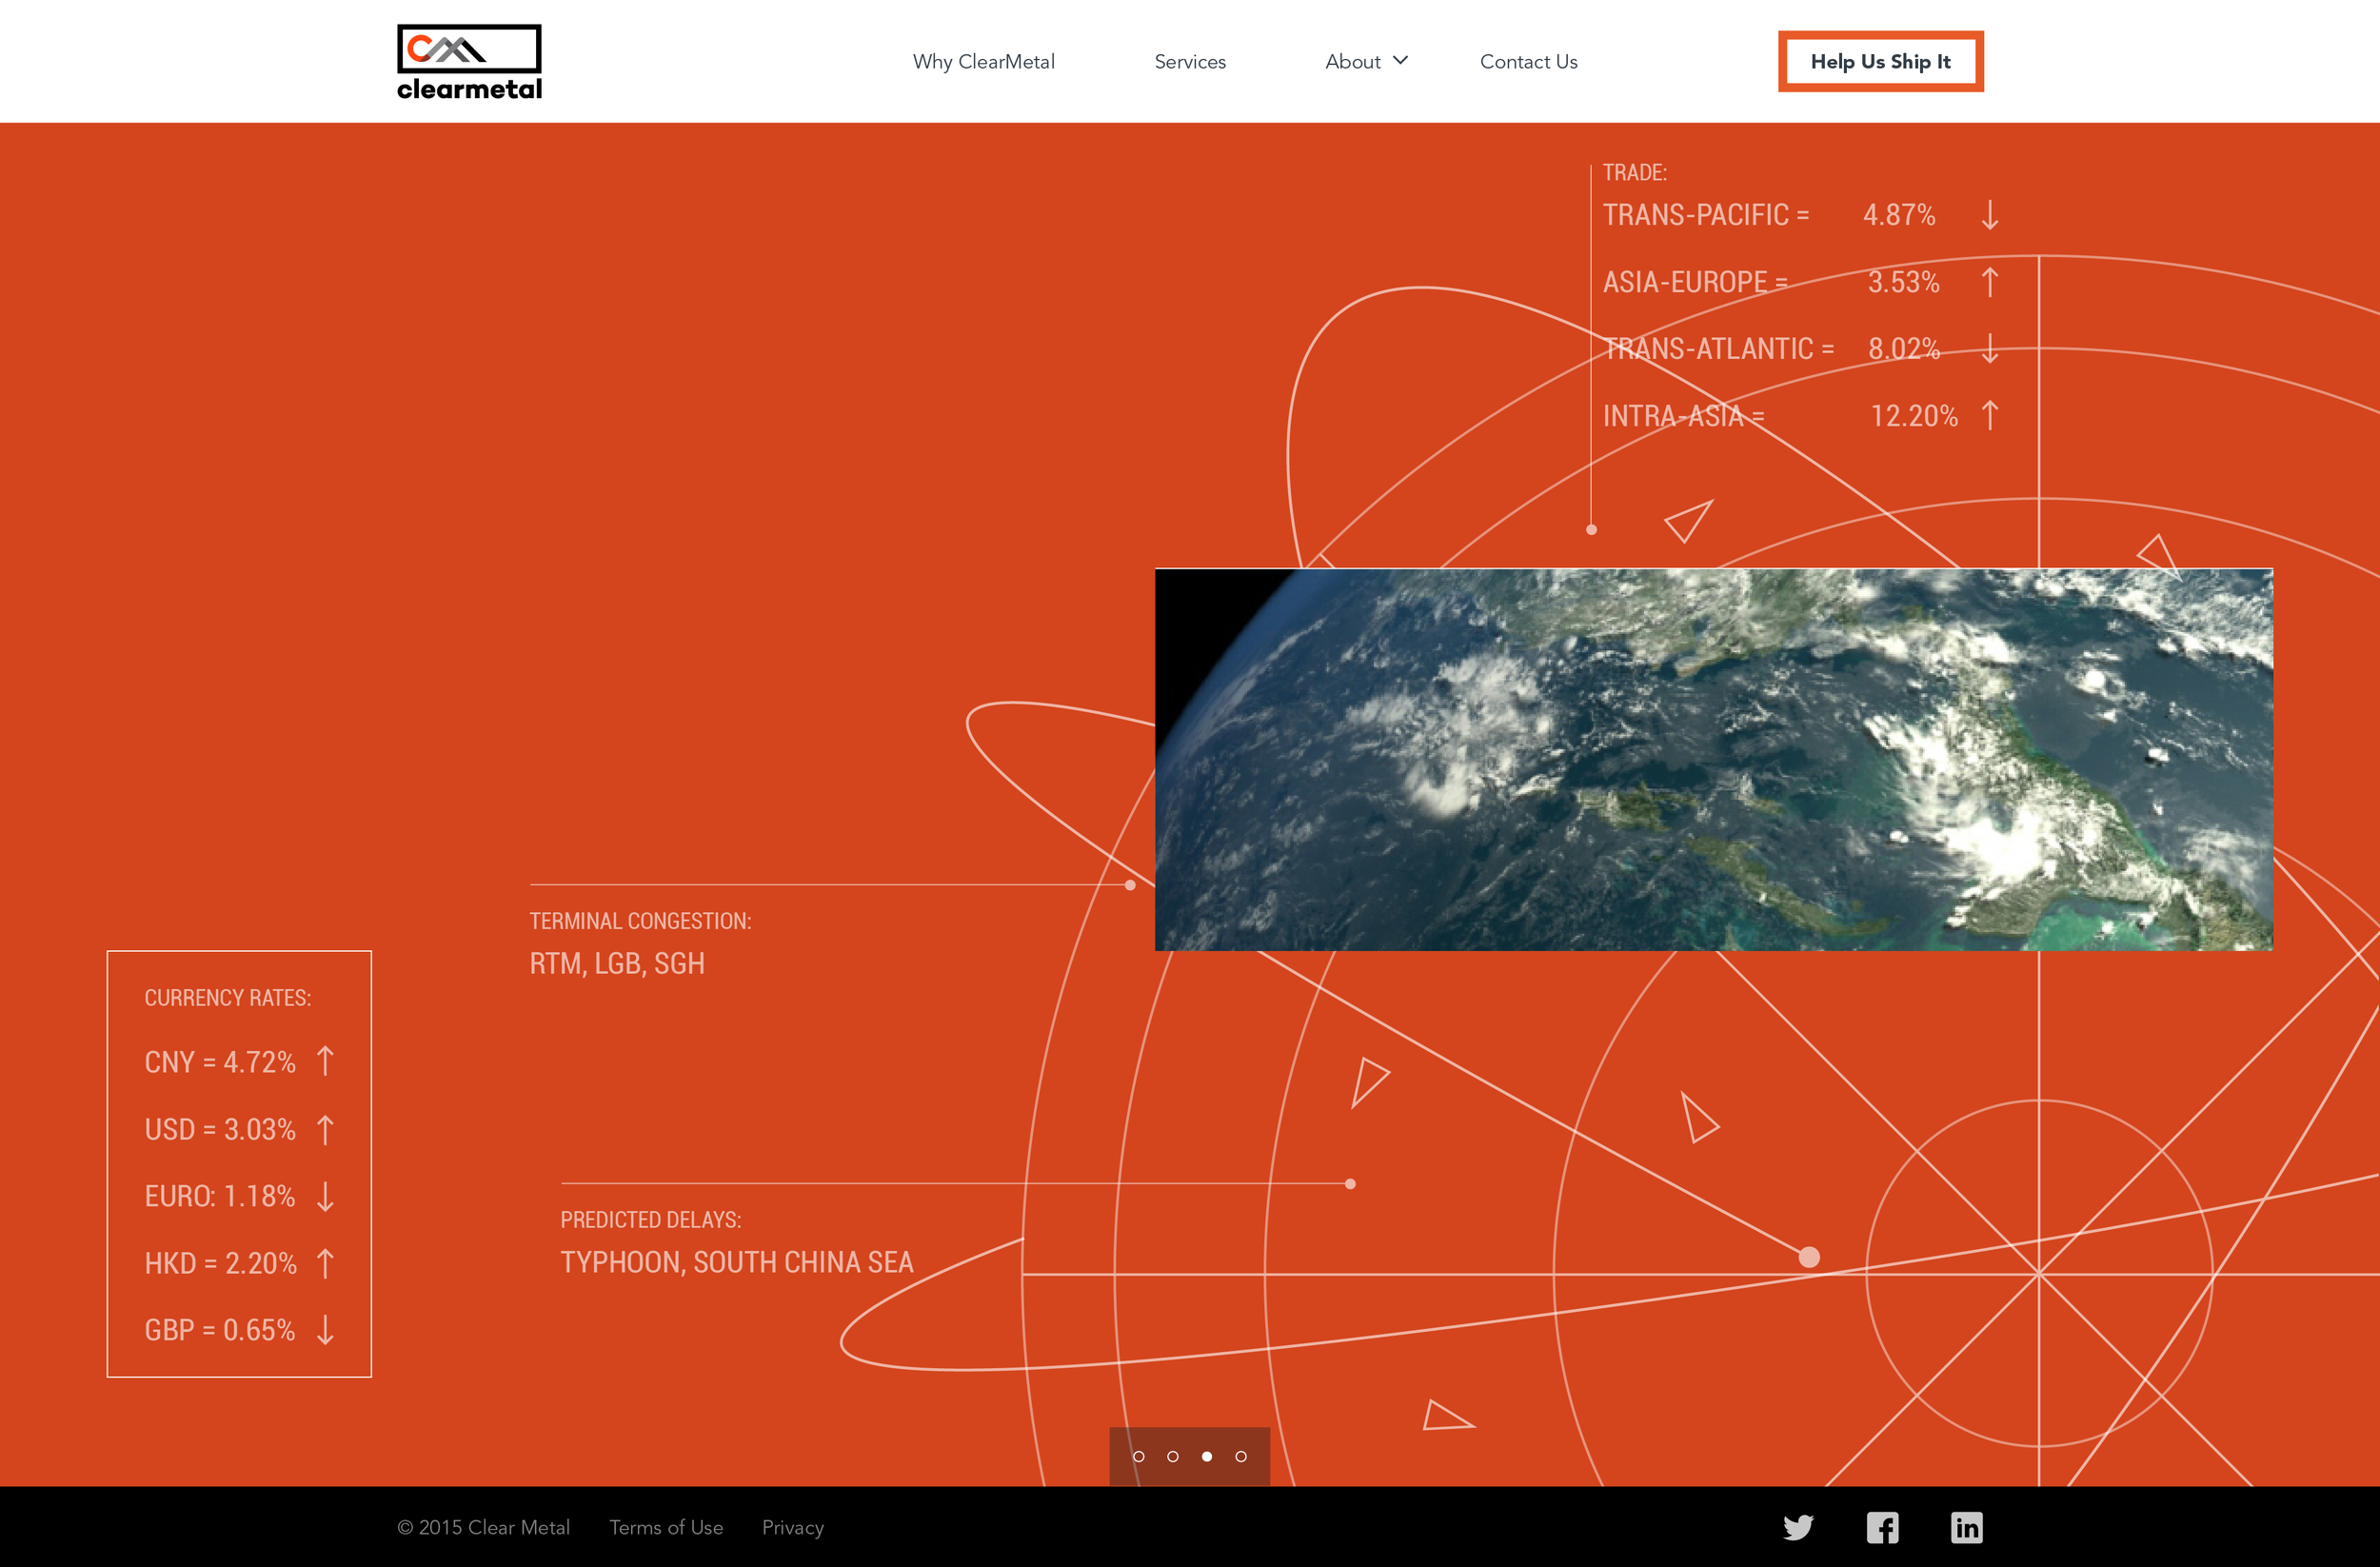Click the ASIA-EUROPE = trade label
This screenshot has width=2380, height=1567.
(x=1695, y=282)
